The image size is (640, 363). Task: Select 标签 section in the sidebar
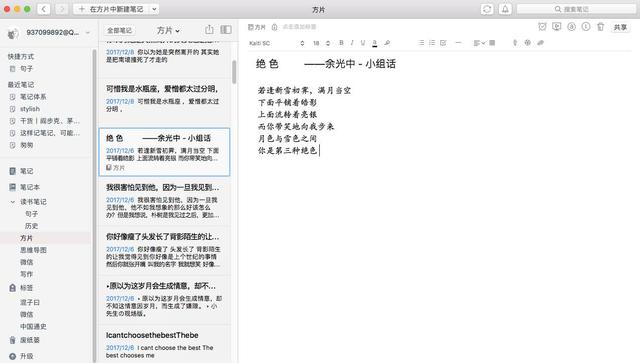pos(26,288)
